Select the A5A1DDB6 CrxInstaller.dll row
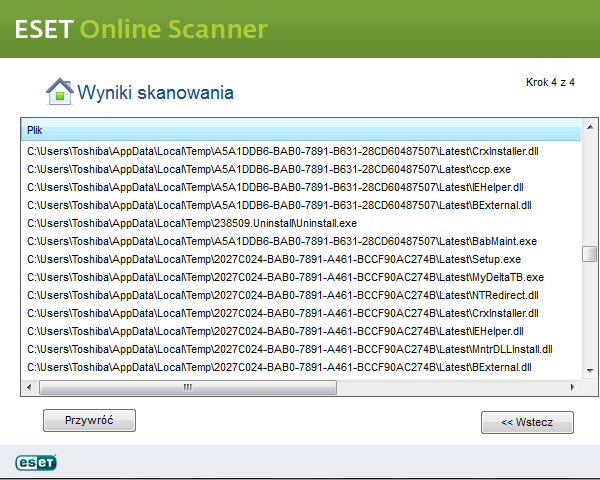The height and width of the screenshot is (480, 600). 301,151
